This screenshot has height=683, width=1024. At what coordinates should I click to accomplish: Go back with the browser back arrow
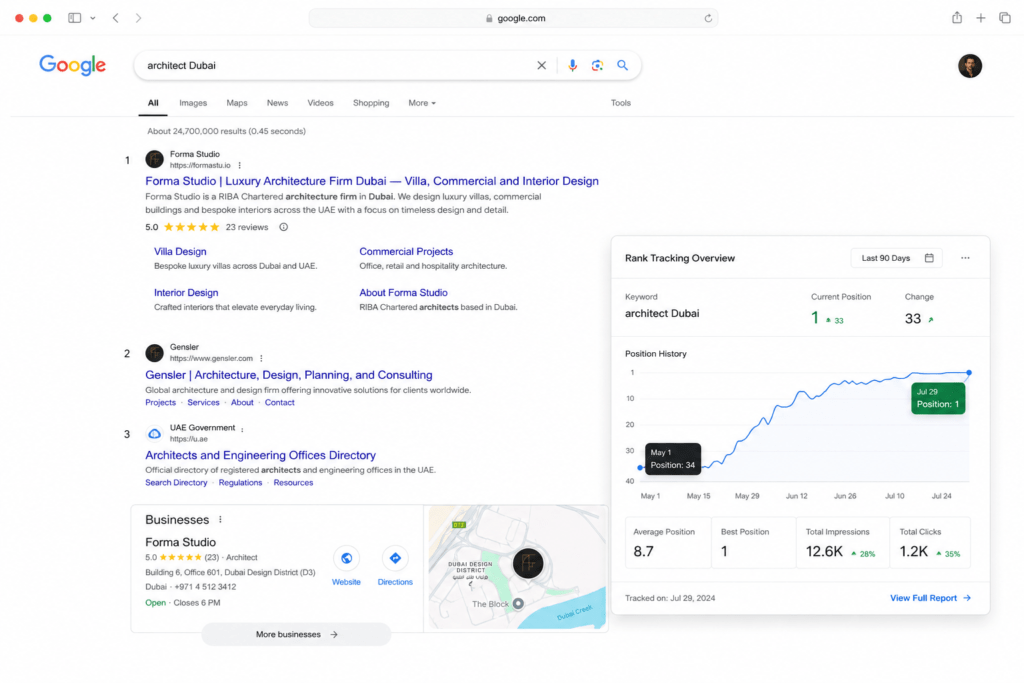pos(116,18)
